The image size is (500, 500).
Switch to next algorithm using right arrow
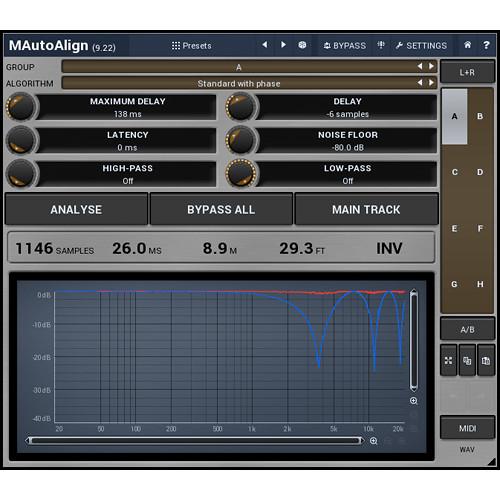pos(431,82)
